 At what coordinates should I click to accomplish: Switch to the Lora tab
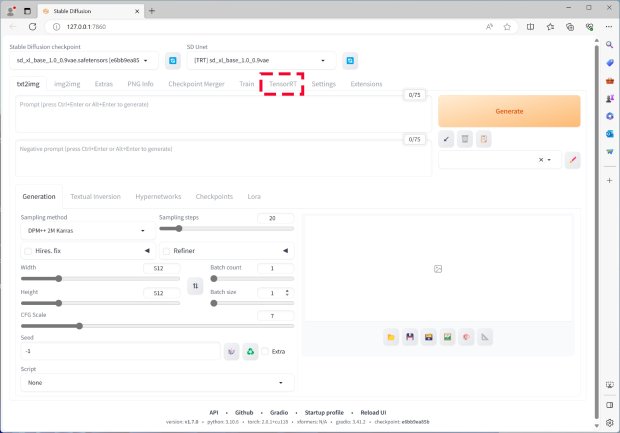pos(254,197)
